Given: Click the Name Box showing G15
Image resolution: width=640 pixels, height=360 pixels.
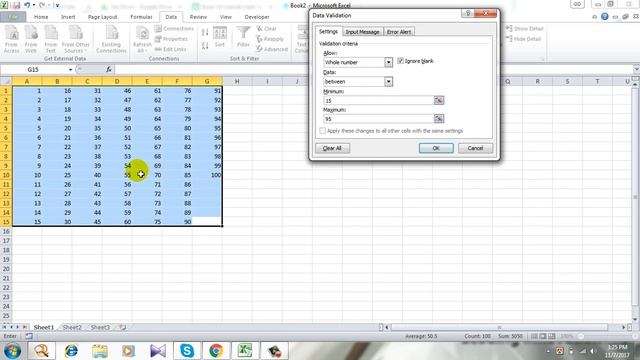Looking at the screenshot, I should tap(33, 70).
